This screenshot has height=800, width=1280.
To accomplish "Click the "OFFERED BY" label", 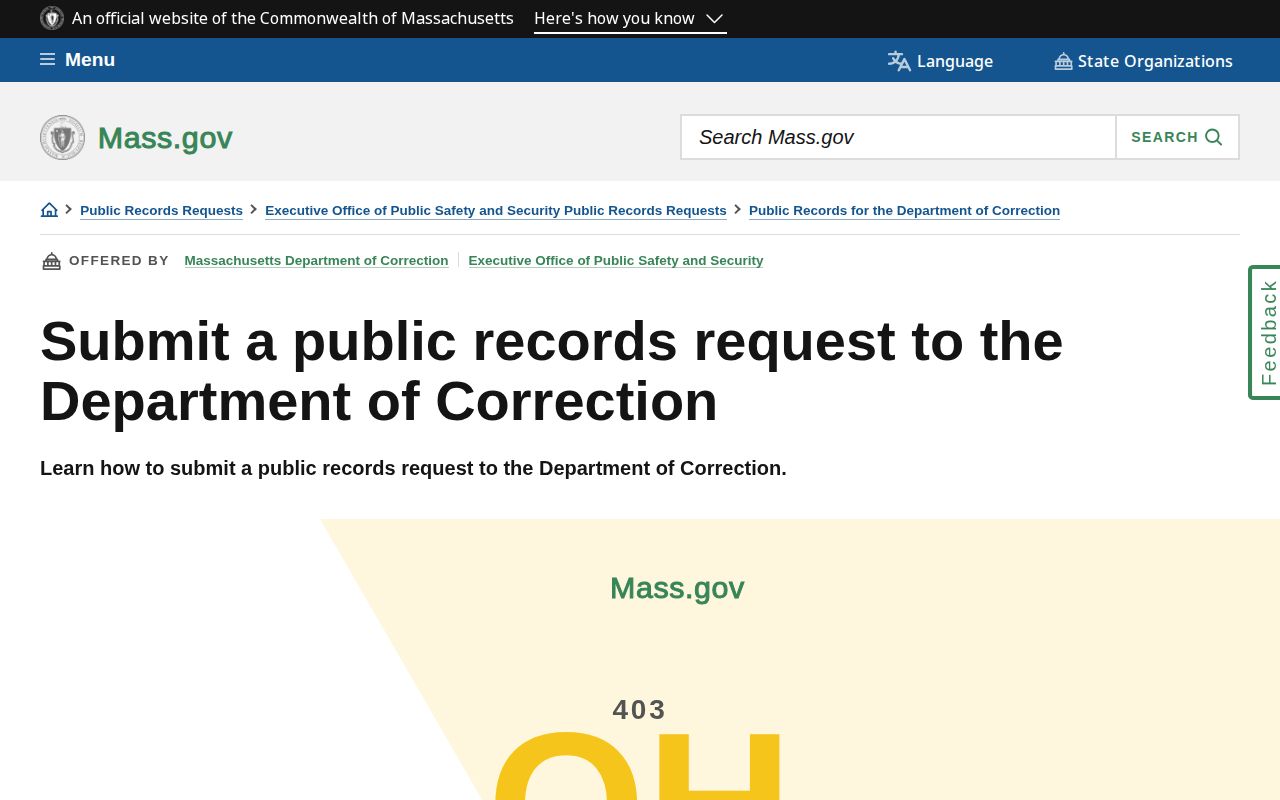I will 119,261.
